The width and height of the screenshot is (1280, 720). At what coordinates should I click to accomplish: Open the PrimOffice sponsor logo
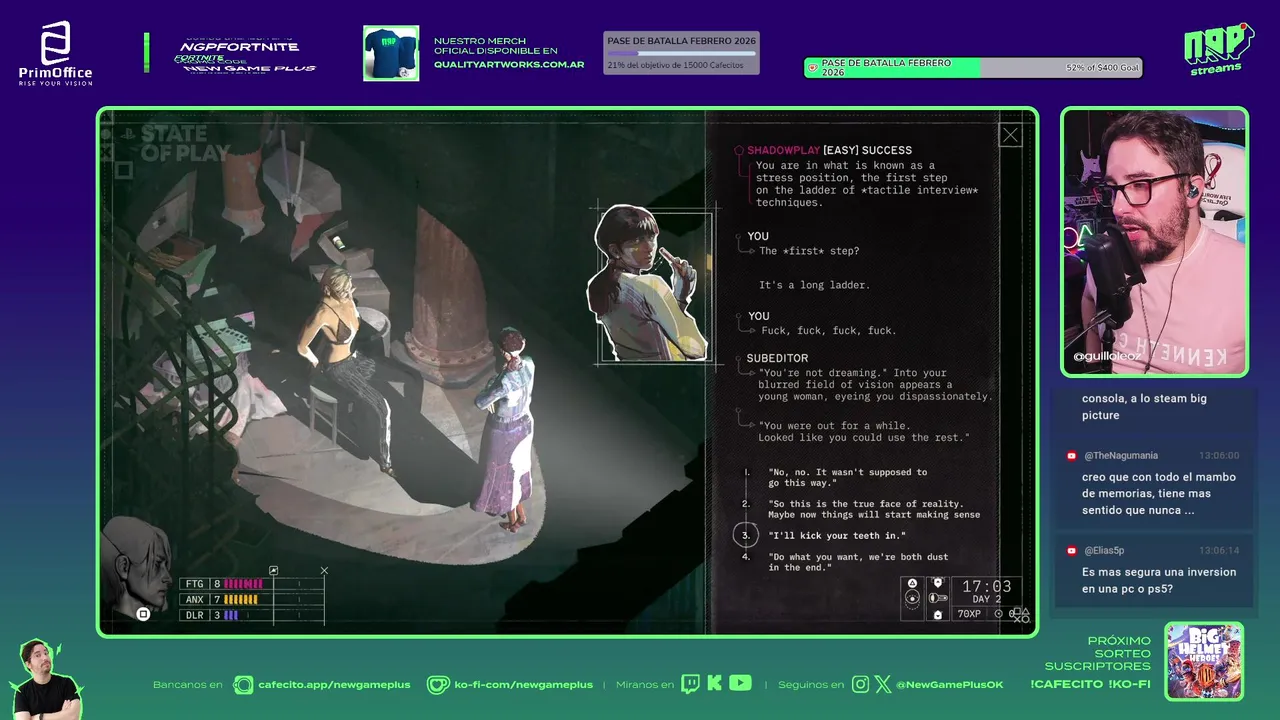[55, 54]
